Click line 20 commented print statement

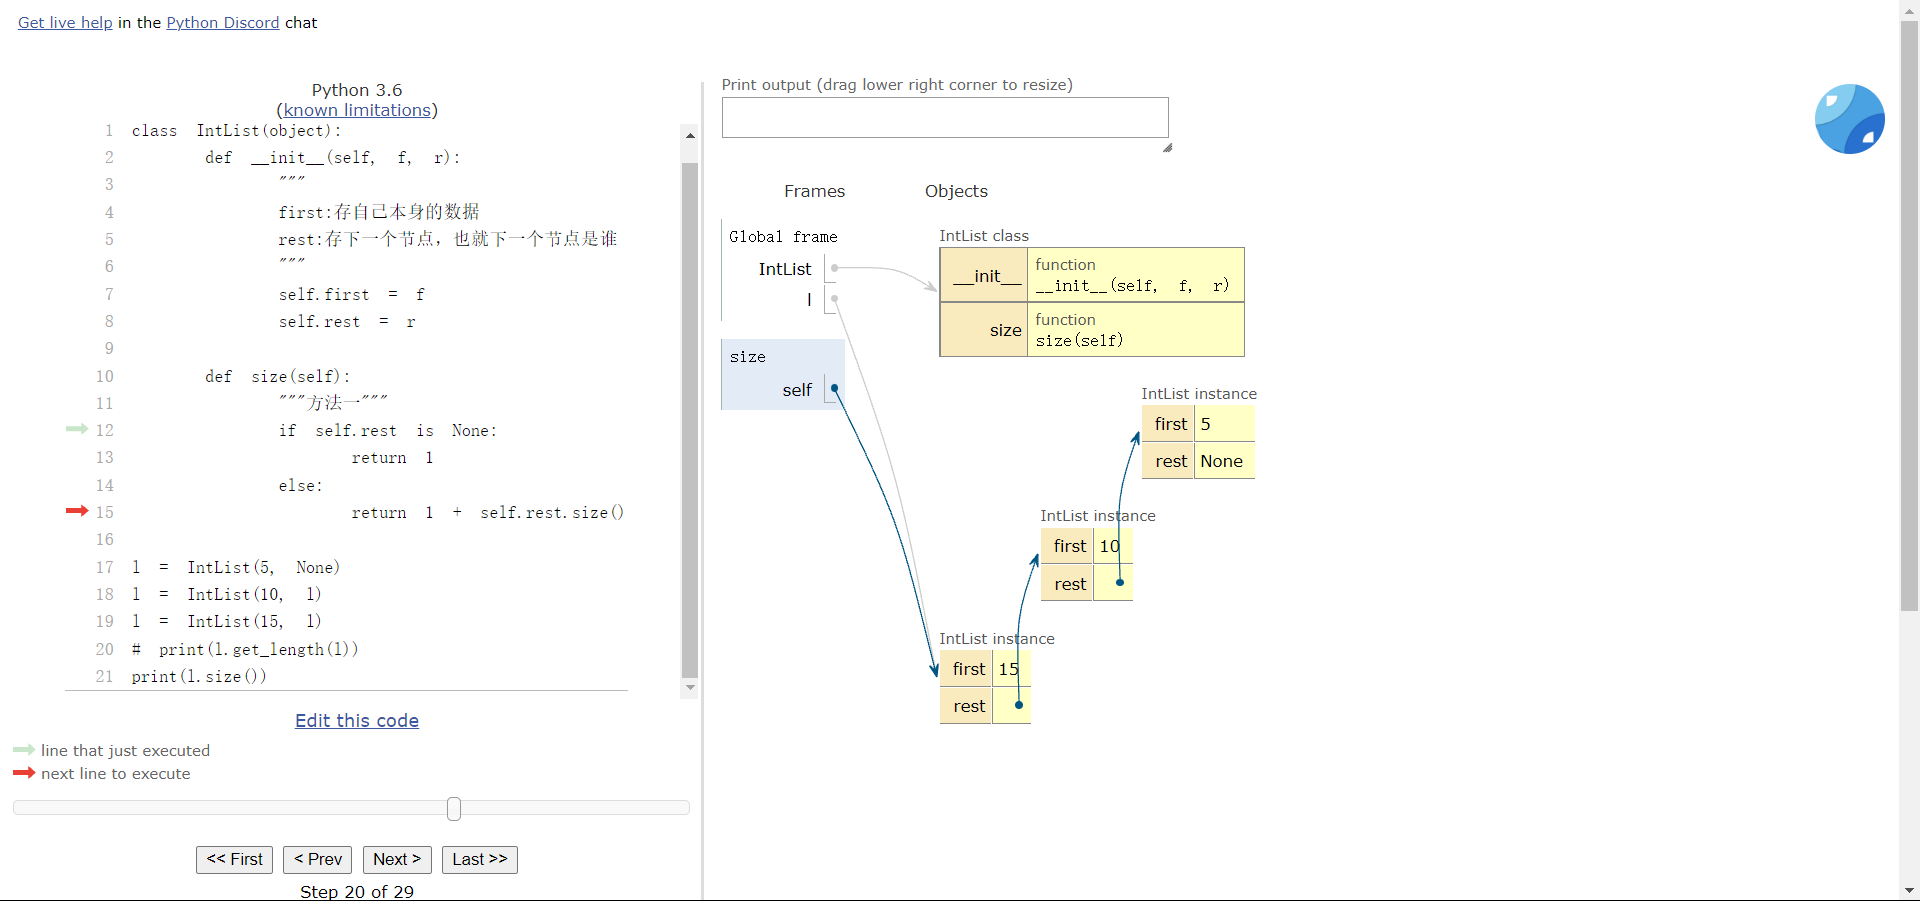click(x=245, y=649)
